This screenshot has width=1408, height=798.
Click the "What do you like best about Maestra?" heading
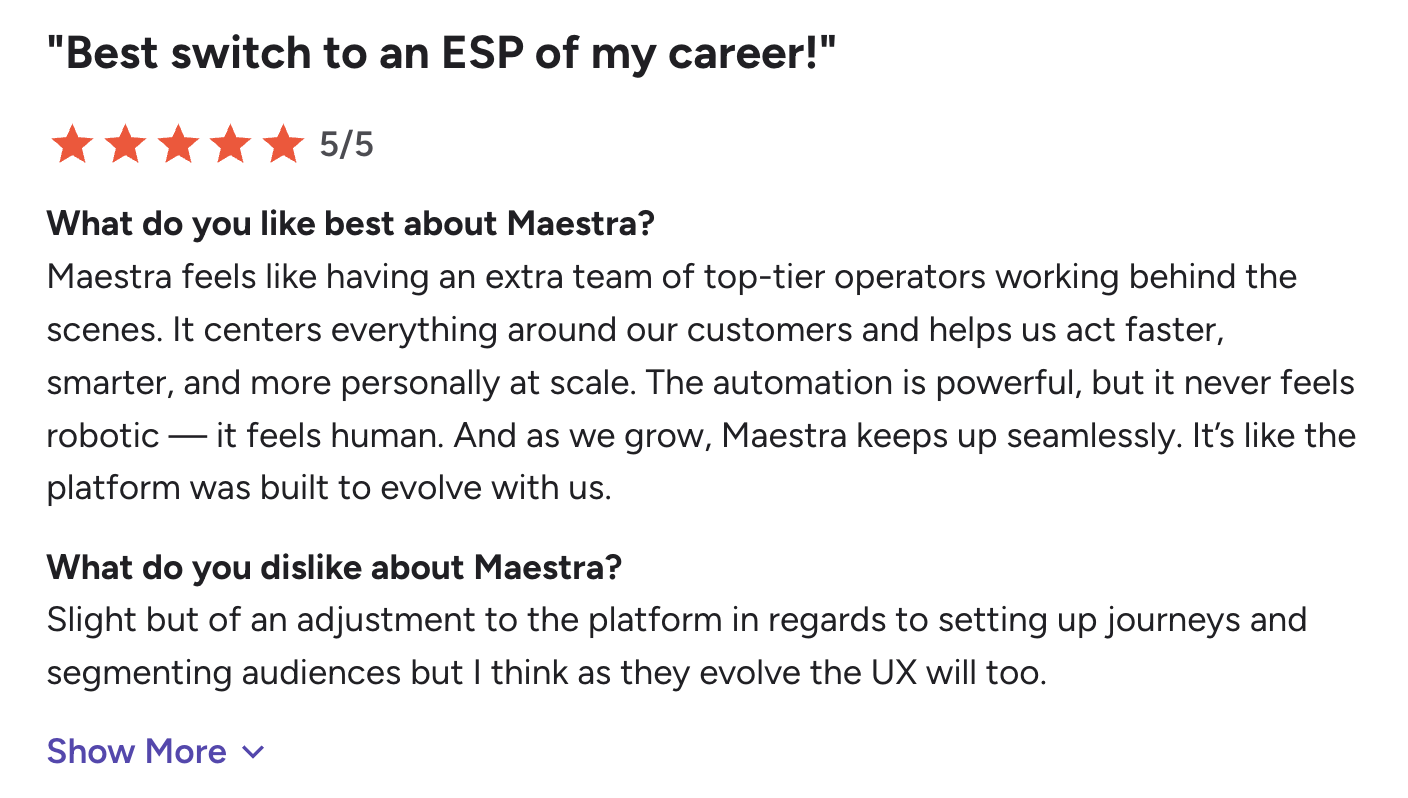tap(350, 223)
